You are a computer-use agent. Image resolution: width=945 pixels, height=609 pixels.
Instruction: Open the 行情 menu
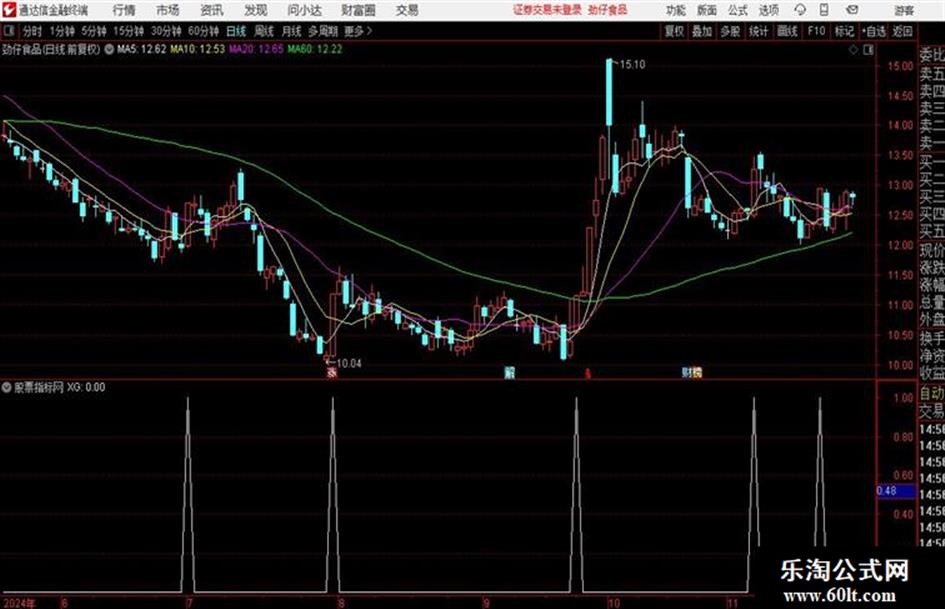pyautogui.click(x=124, y=10)
